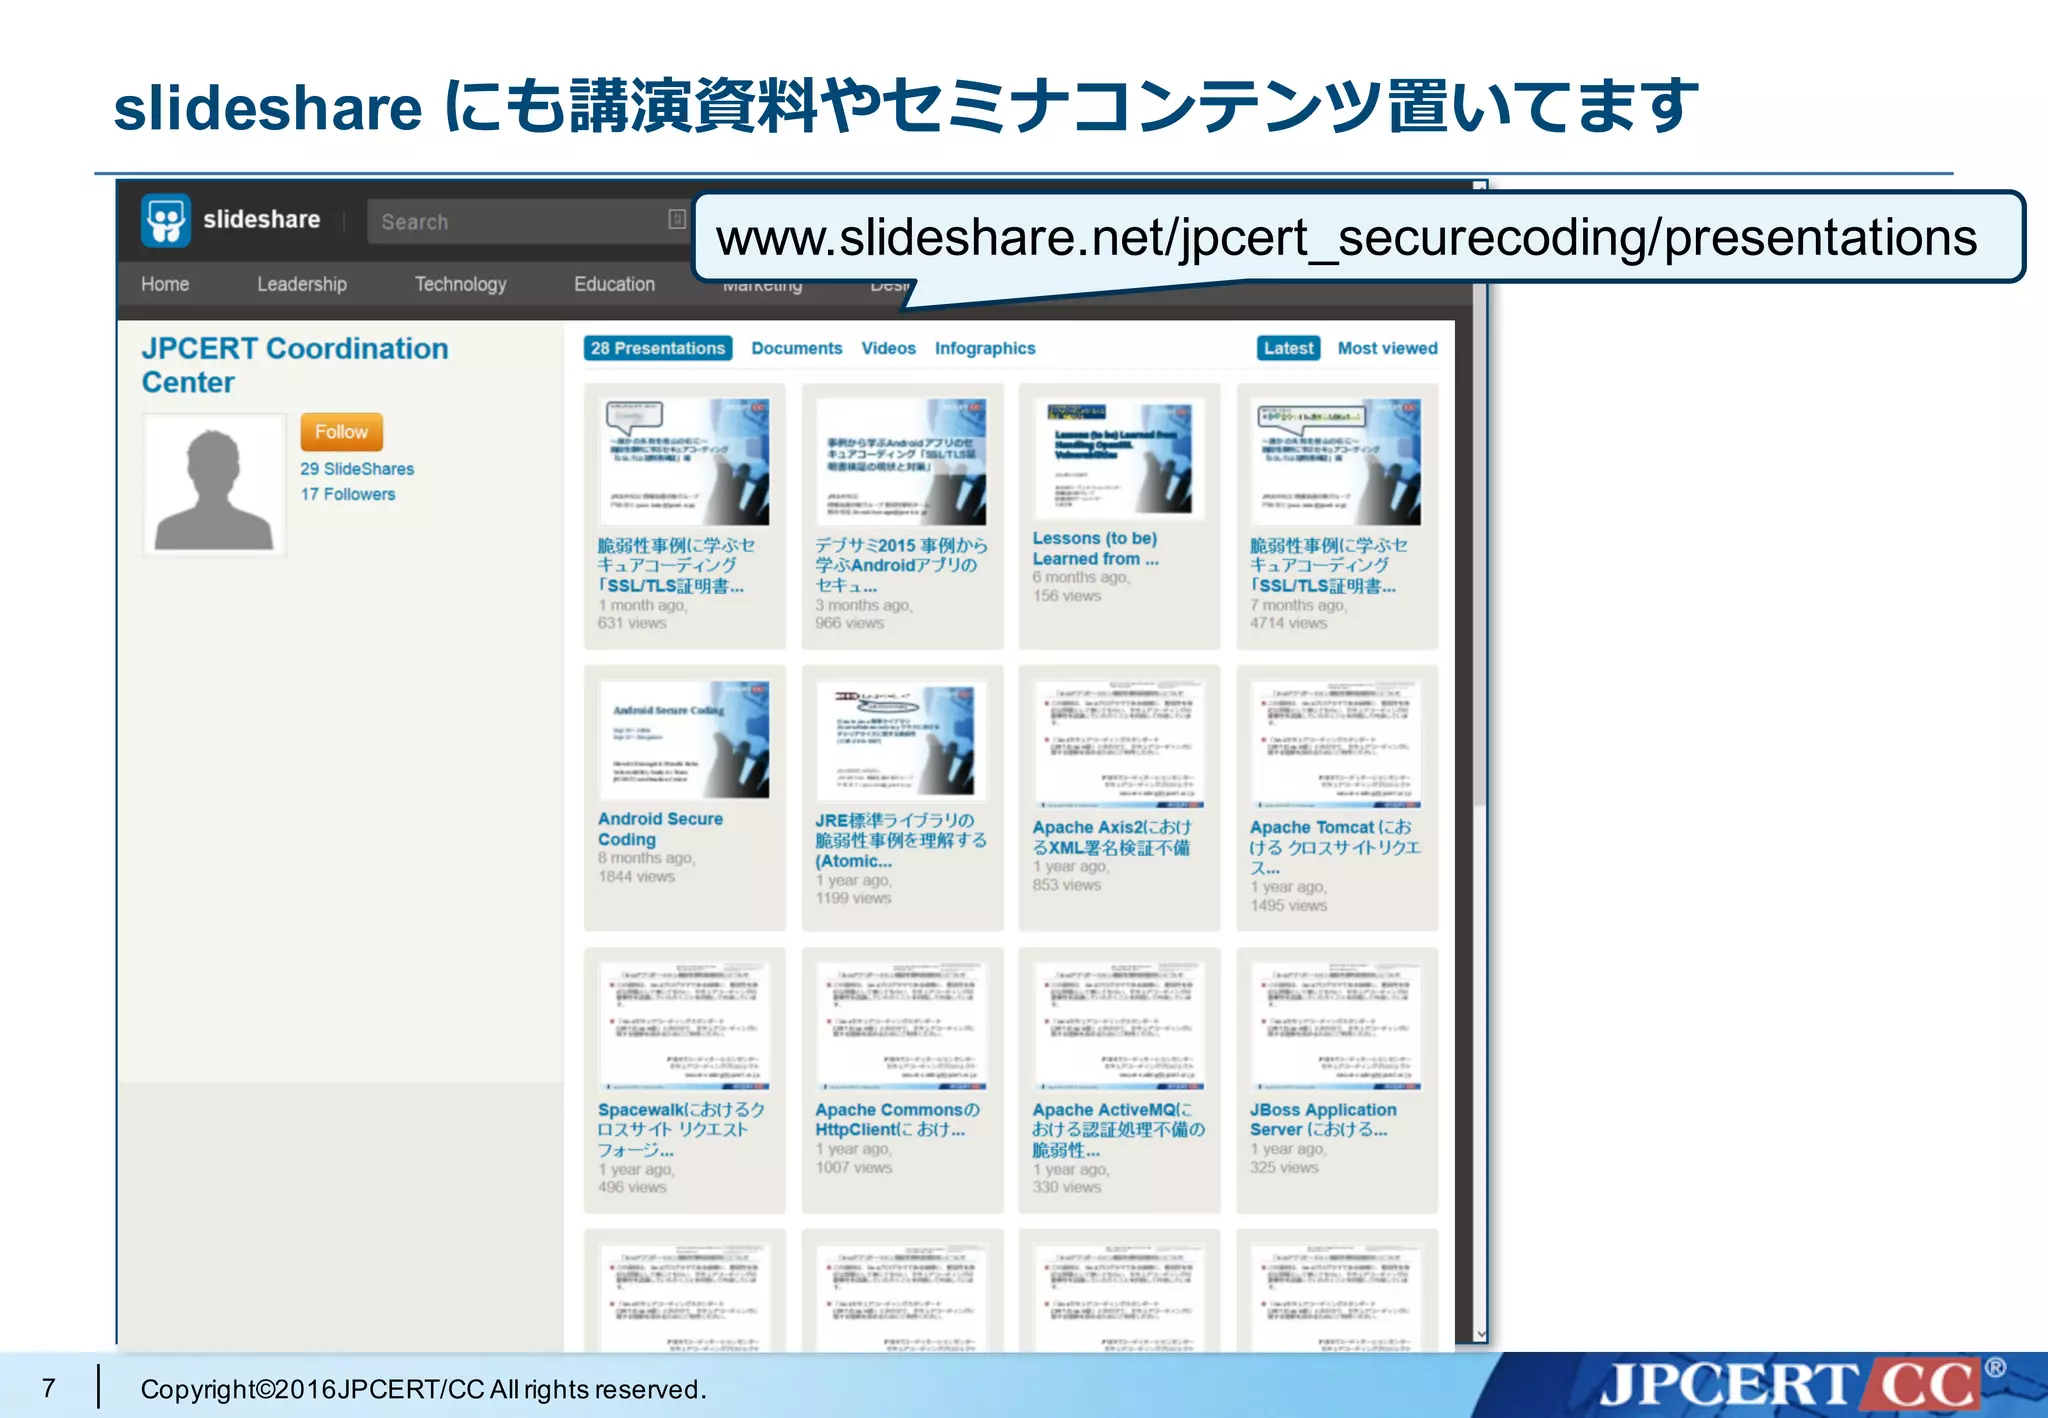Screen dimensions: 2048x1418
Task: Switch to the Infographics tab
Action: (985, 348)
